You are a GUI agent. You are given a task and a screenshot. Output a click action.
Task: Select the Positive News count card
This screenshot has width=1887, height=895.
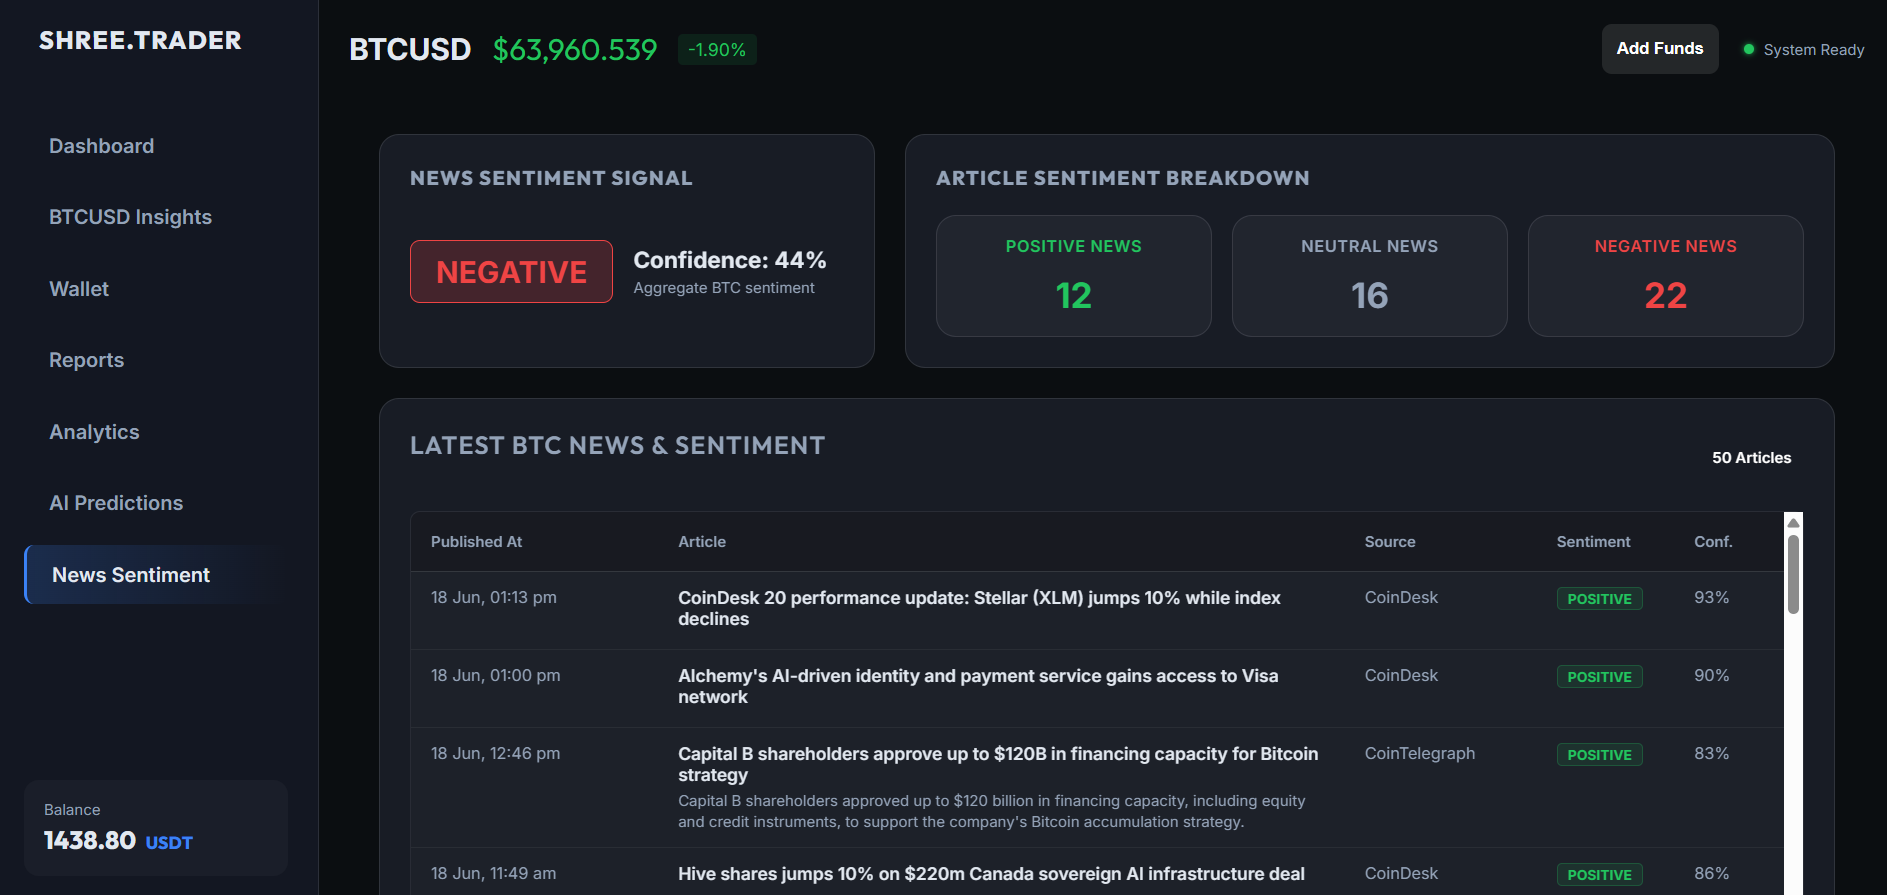(x=1074, y=276)
